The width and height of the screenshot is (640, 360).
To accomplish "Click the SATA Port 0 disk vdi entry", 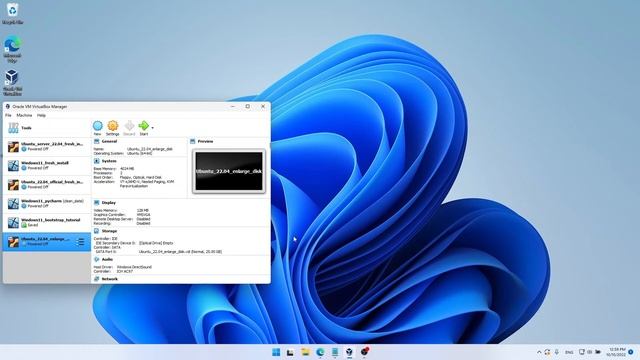I will (x=180, y=252).
